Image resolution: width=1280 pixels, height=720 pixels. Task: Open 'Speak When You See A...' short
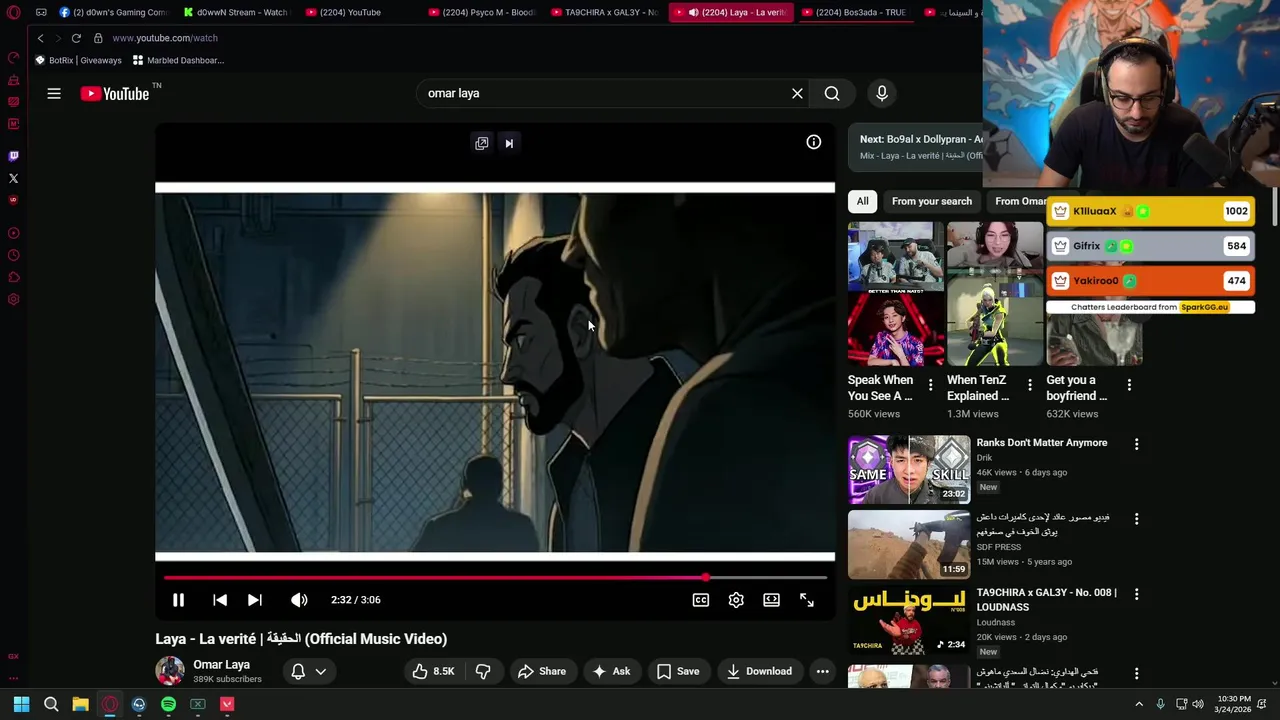895,294
